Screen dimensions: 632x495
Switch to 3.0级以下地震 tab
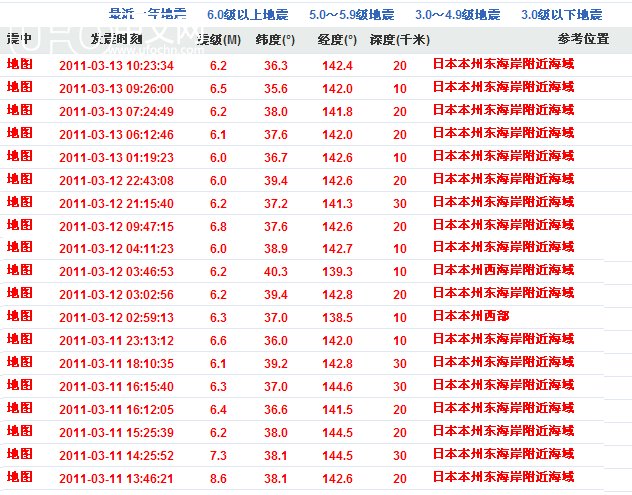coord(561,15)
